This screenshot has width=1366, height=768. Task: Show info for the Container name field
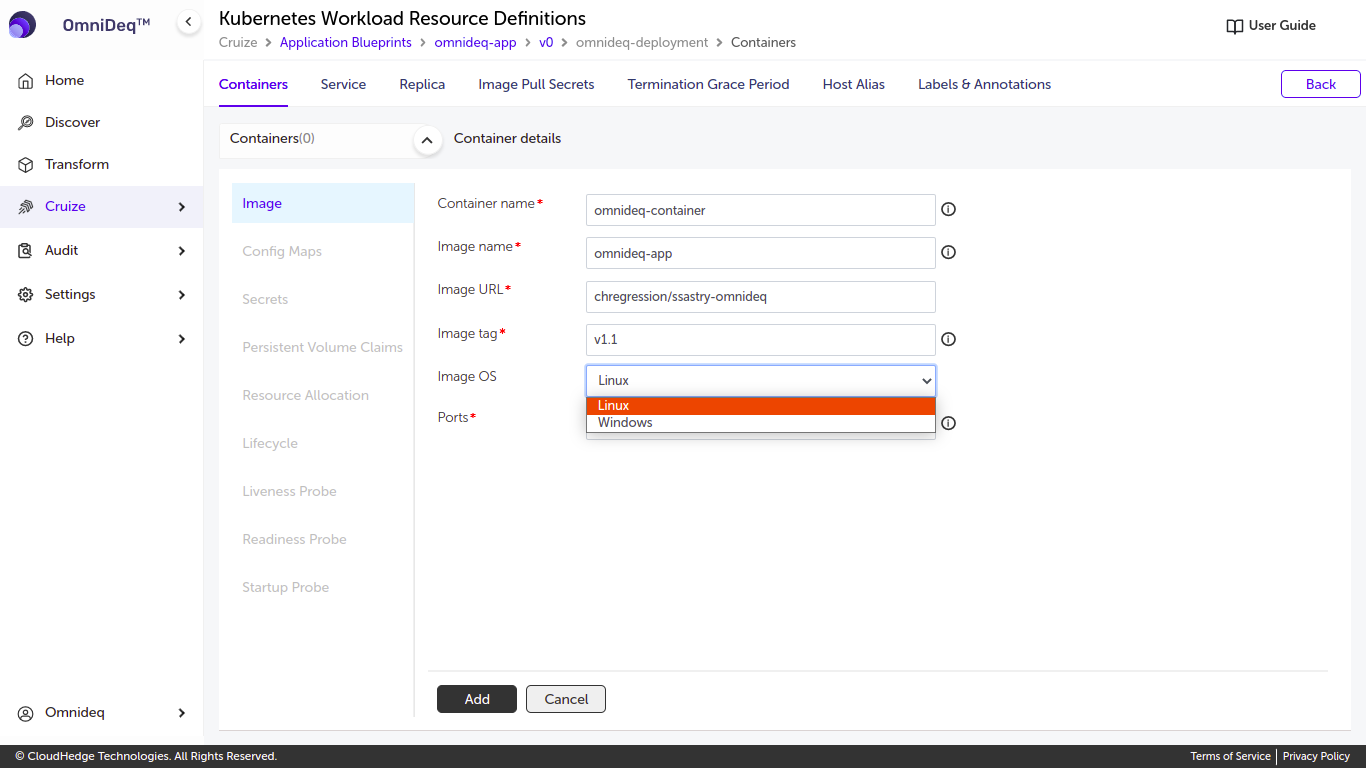click(x=949, y=210)
